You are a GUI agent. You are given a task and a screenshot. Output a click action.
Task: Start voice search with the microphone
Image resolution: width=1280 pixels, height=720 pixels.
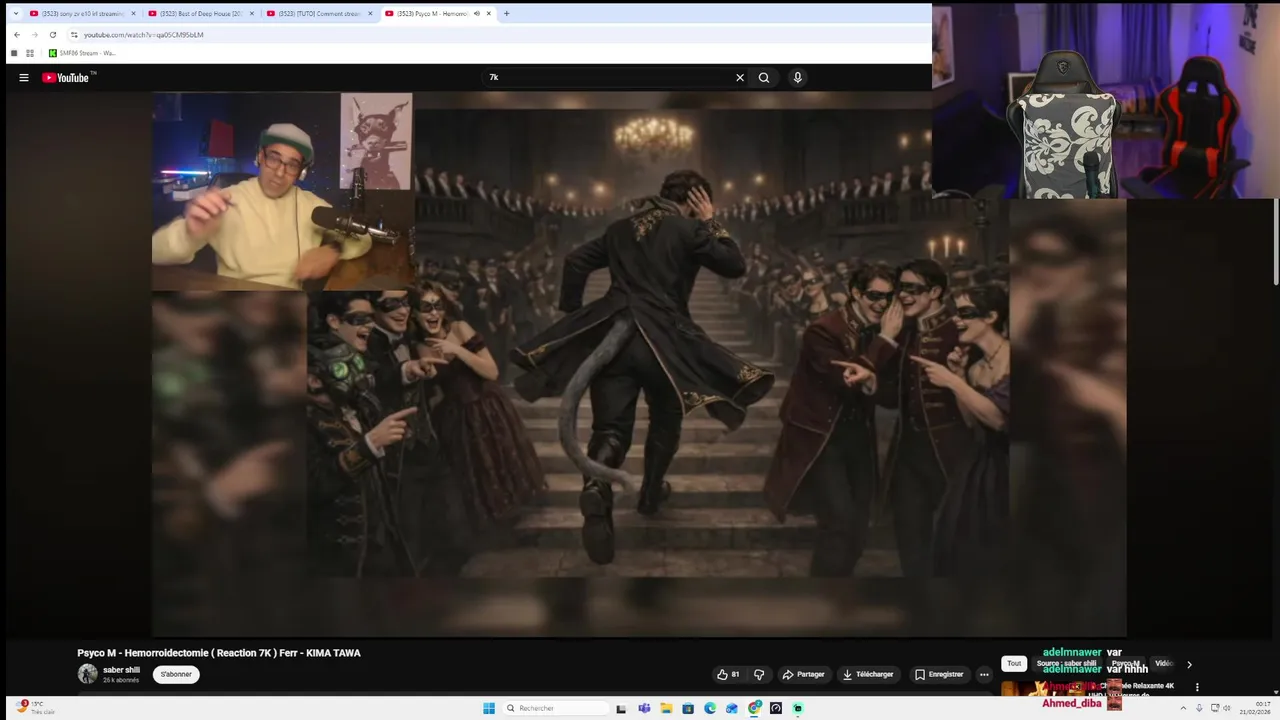(x=797, y=77)
